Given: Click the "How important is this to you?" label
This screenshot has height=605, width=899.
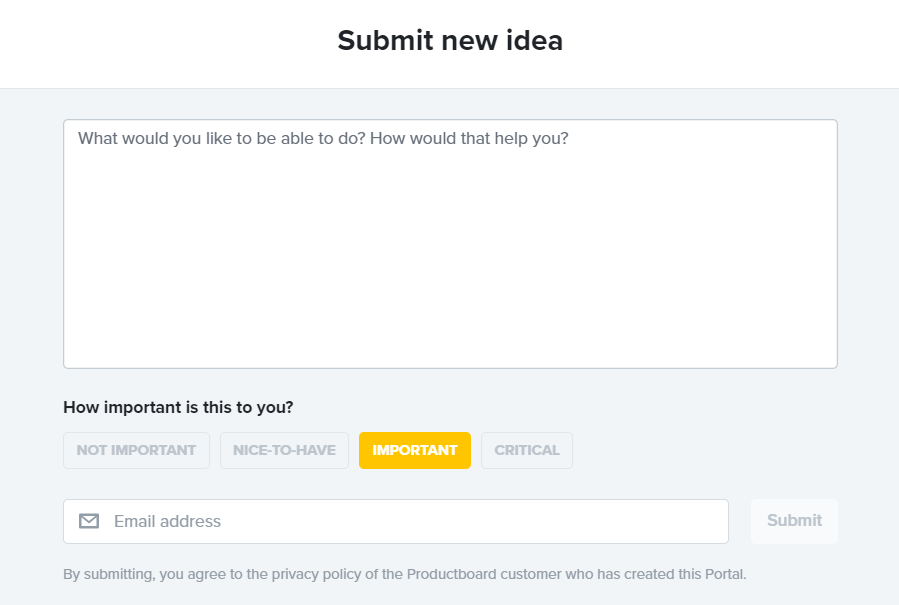Looking at the screenshot, I should [178, 407].
